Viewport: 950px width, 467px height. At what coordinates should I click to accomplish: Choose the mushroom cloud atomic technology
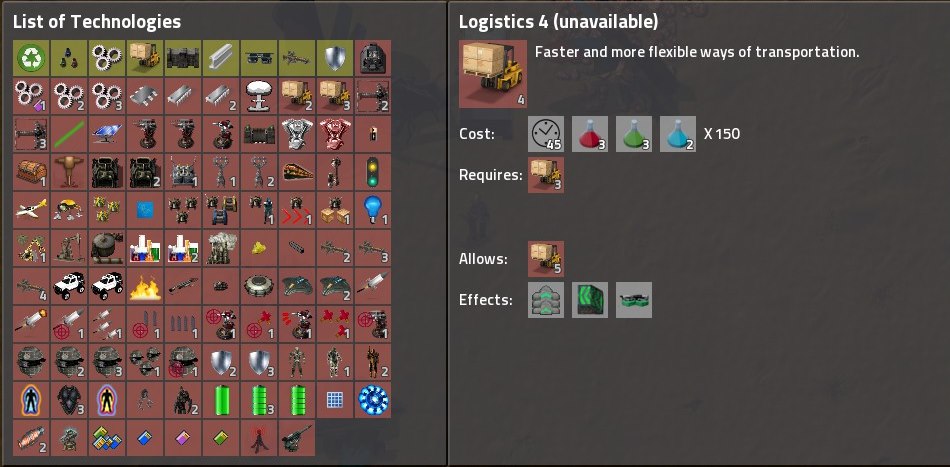[259, 96]
